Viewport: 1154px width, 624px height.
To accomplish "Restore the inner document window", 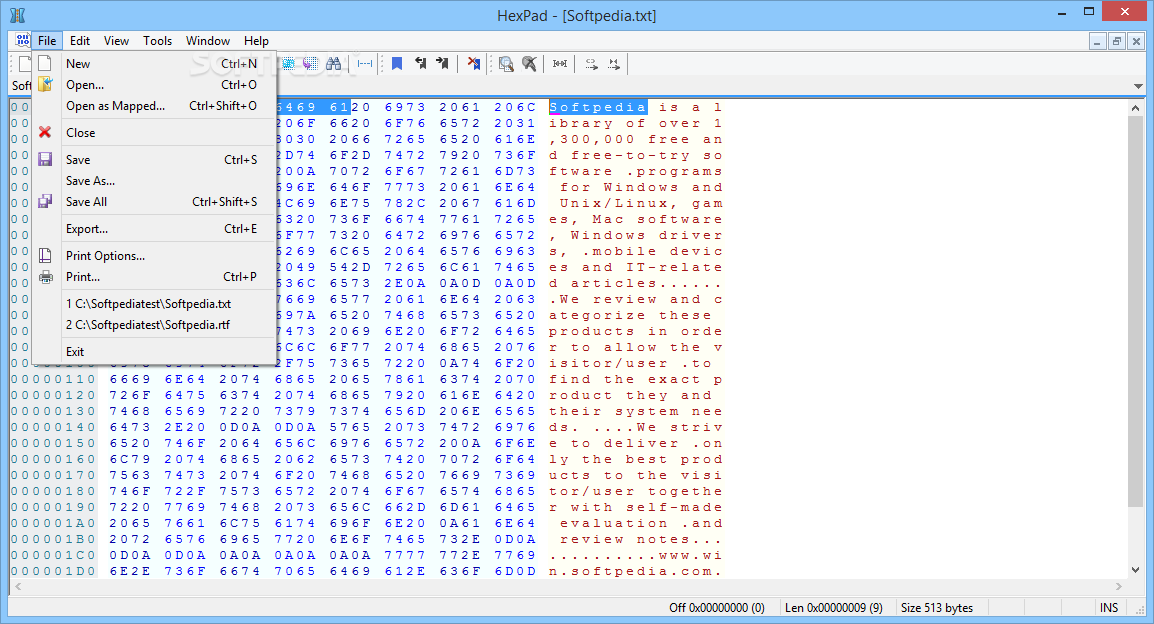I will [x=1116, y=41].
